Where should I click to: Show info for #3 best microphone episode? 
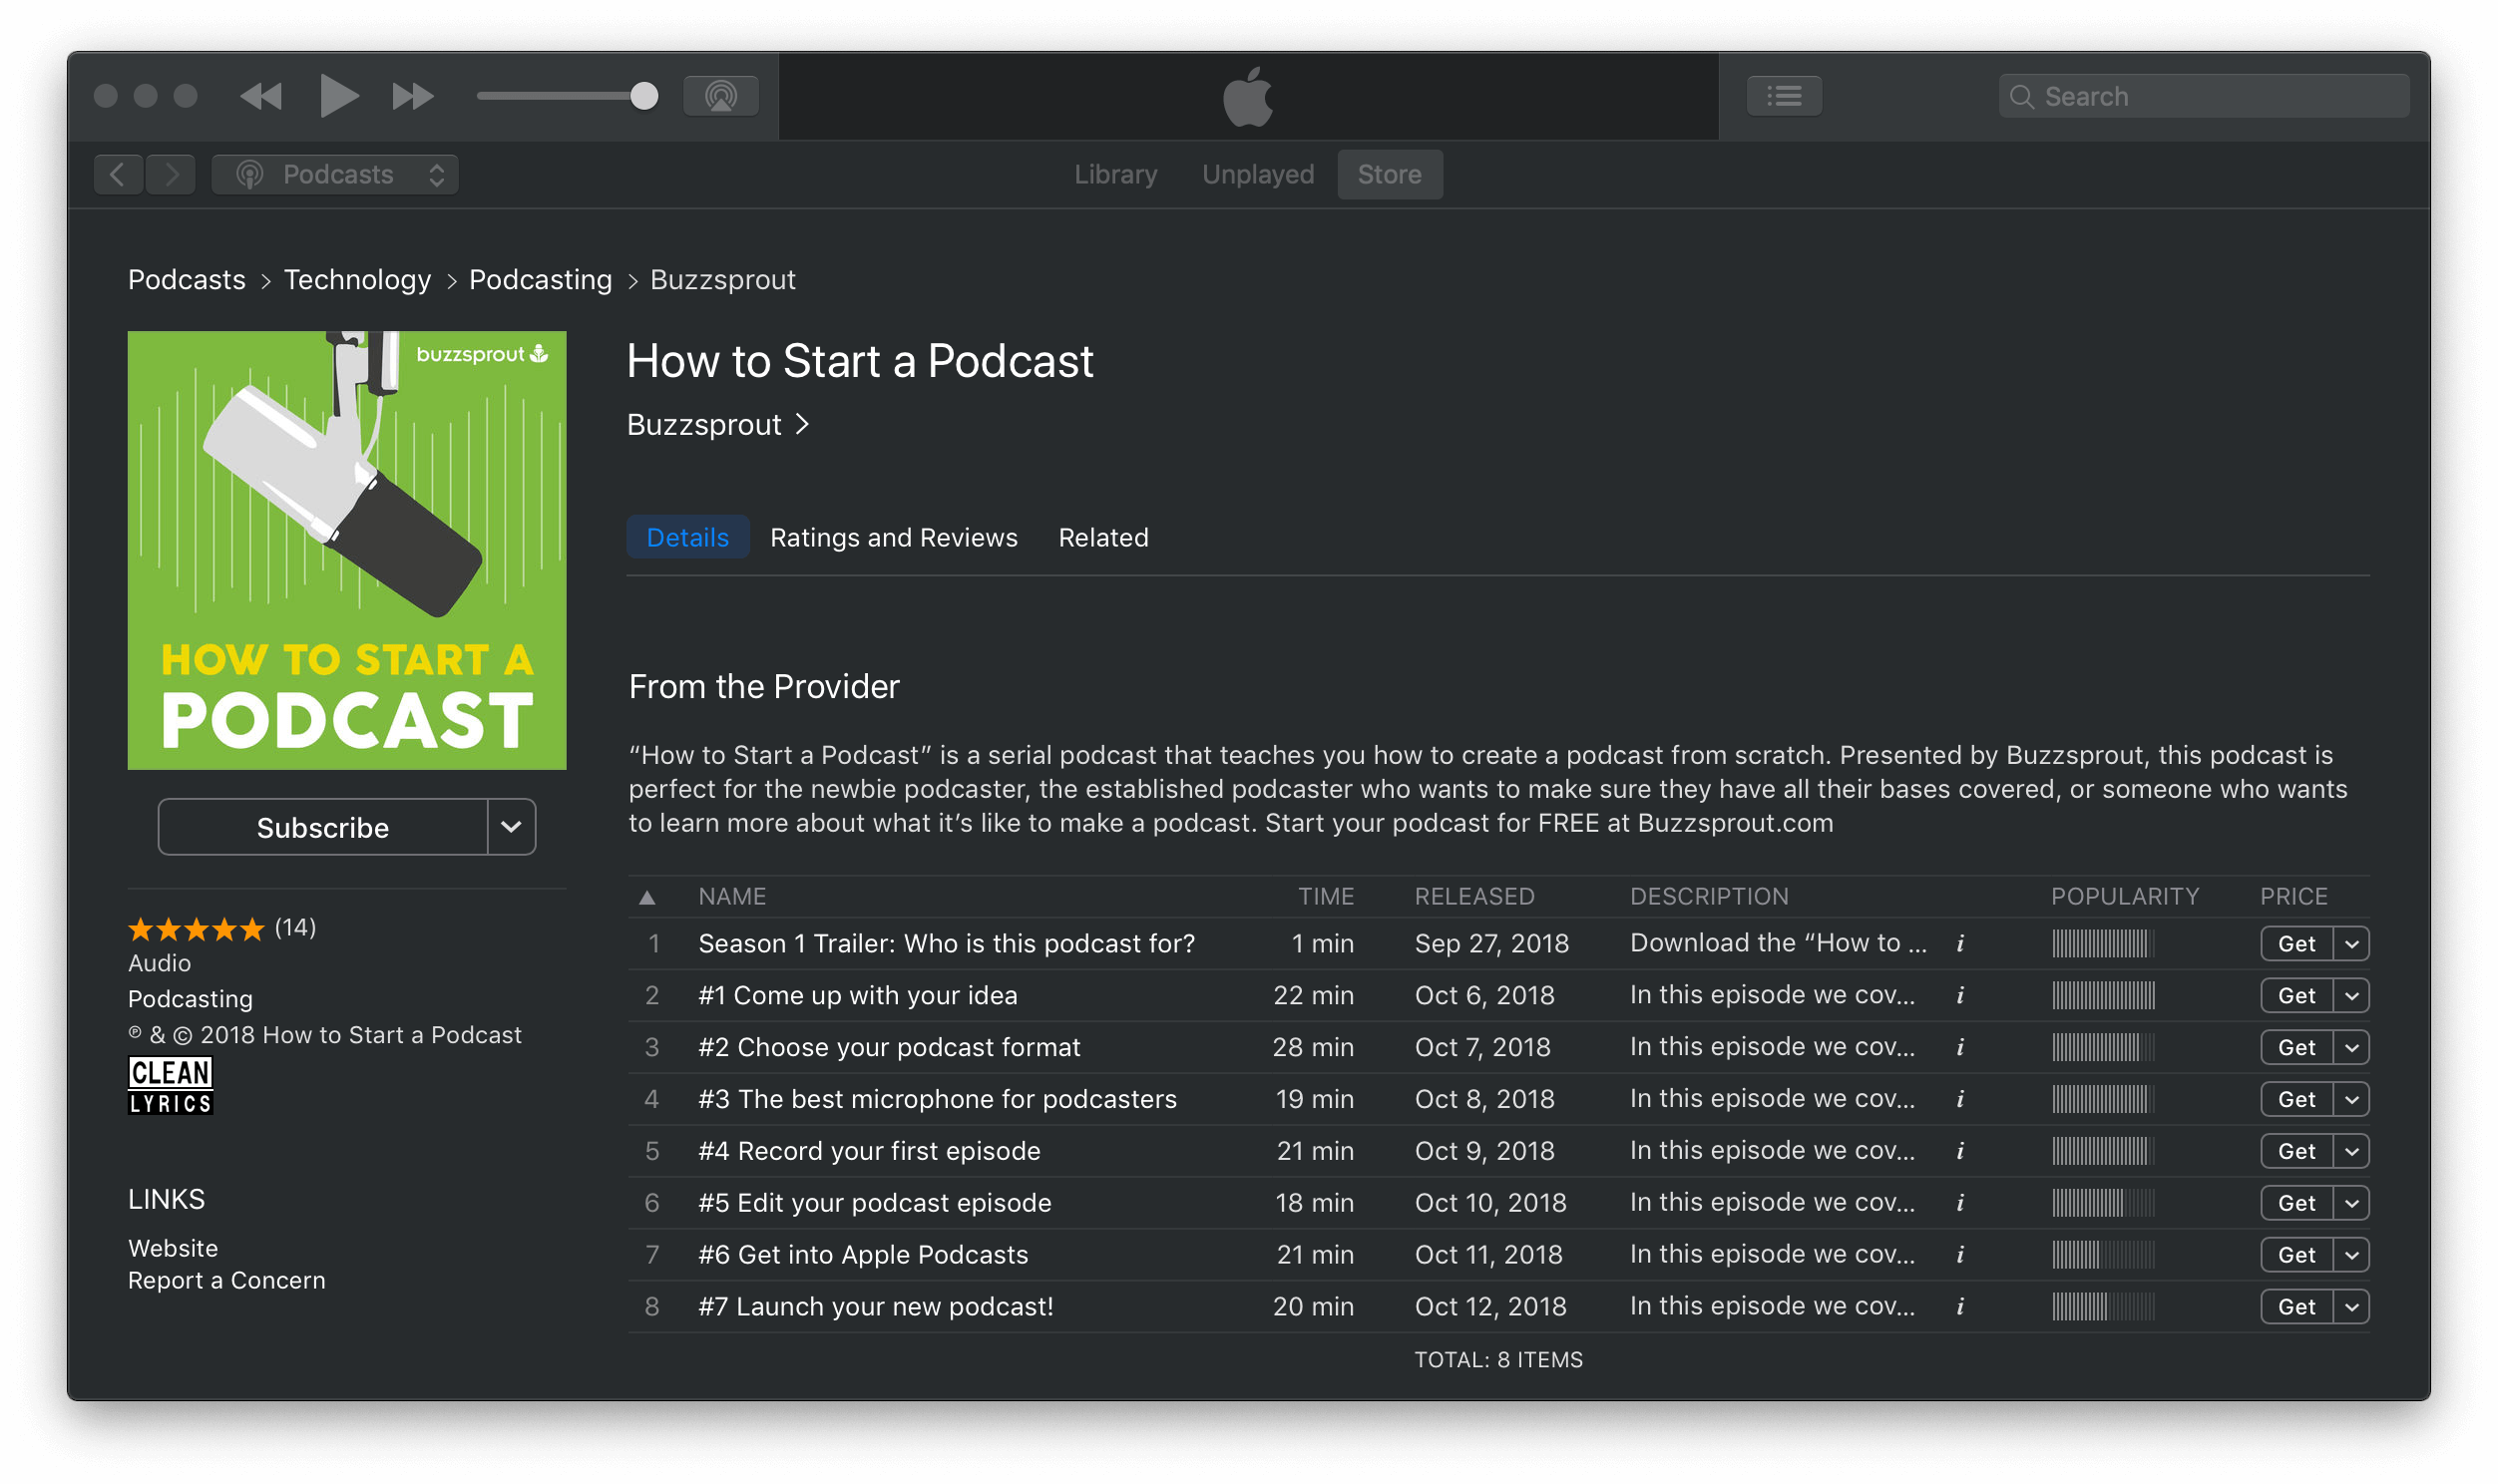(1961, 1100)
